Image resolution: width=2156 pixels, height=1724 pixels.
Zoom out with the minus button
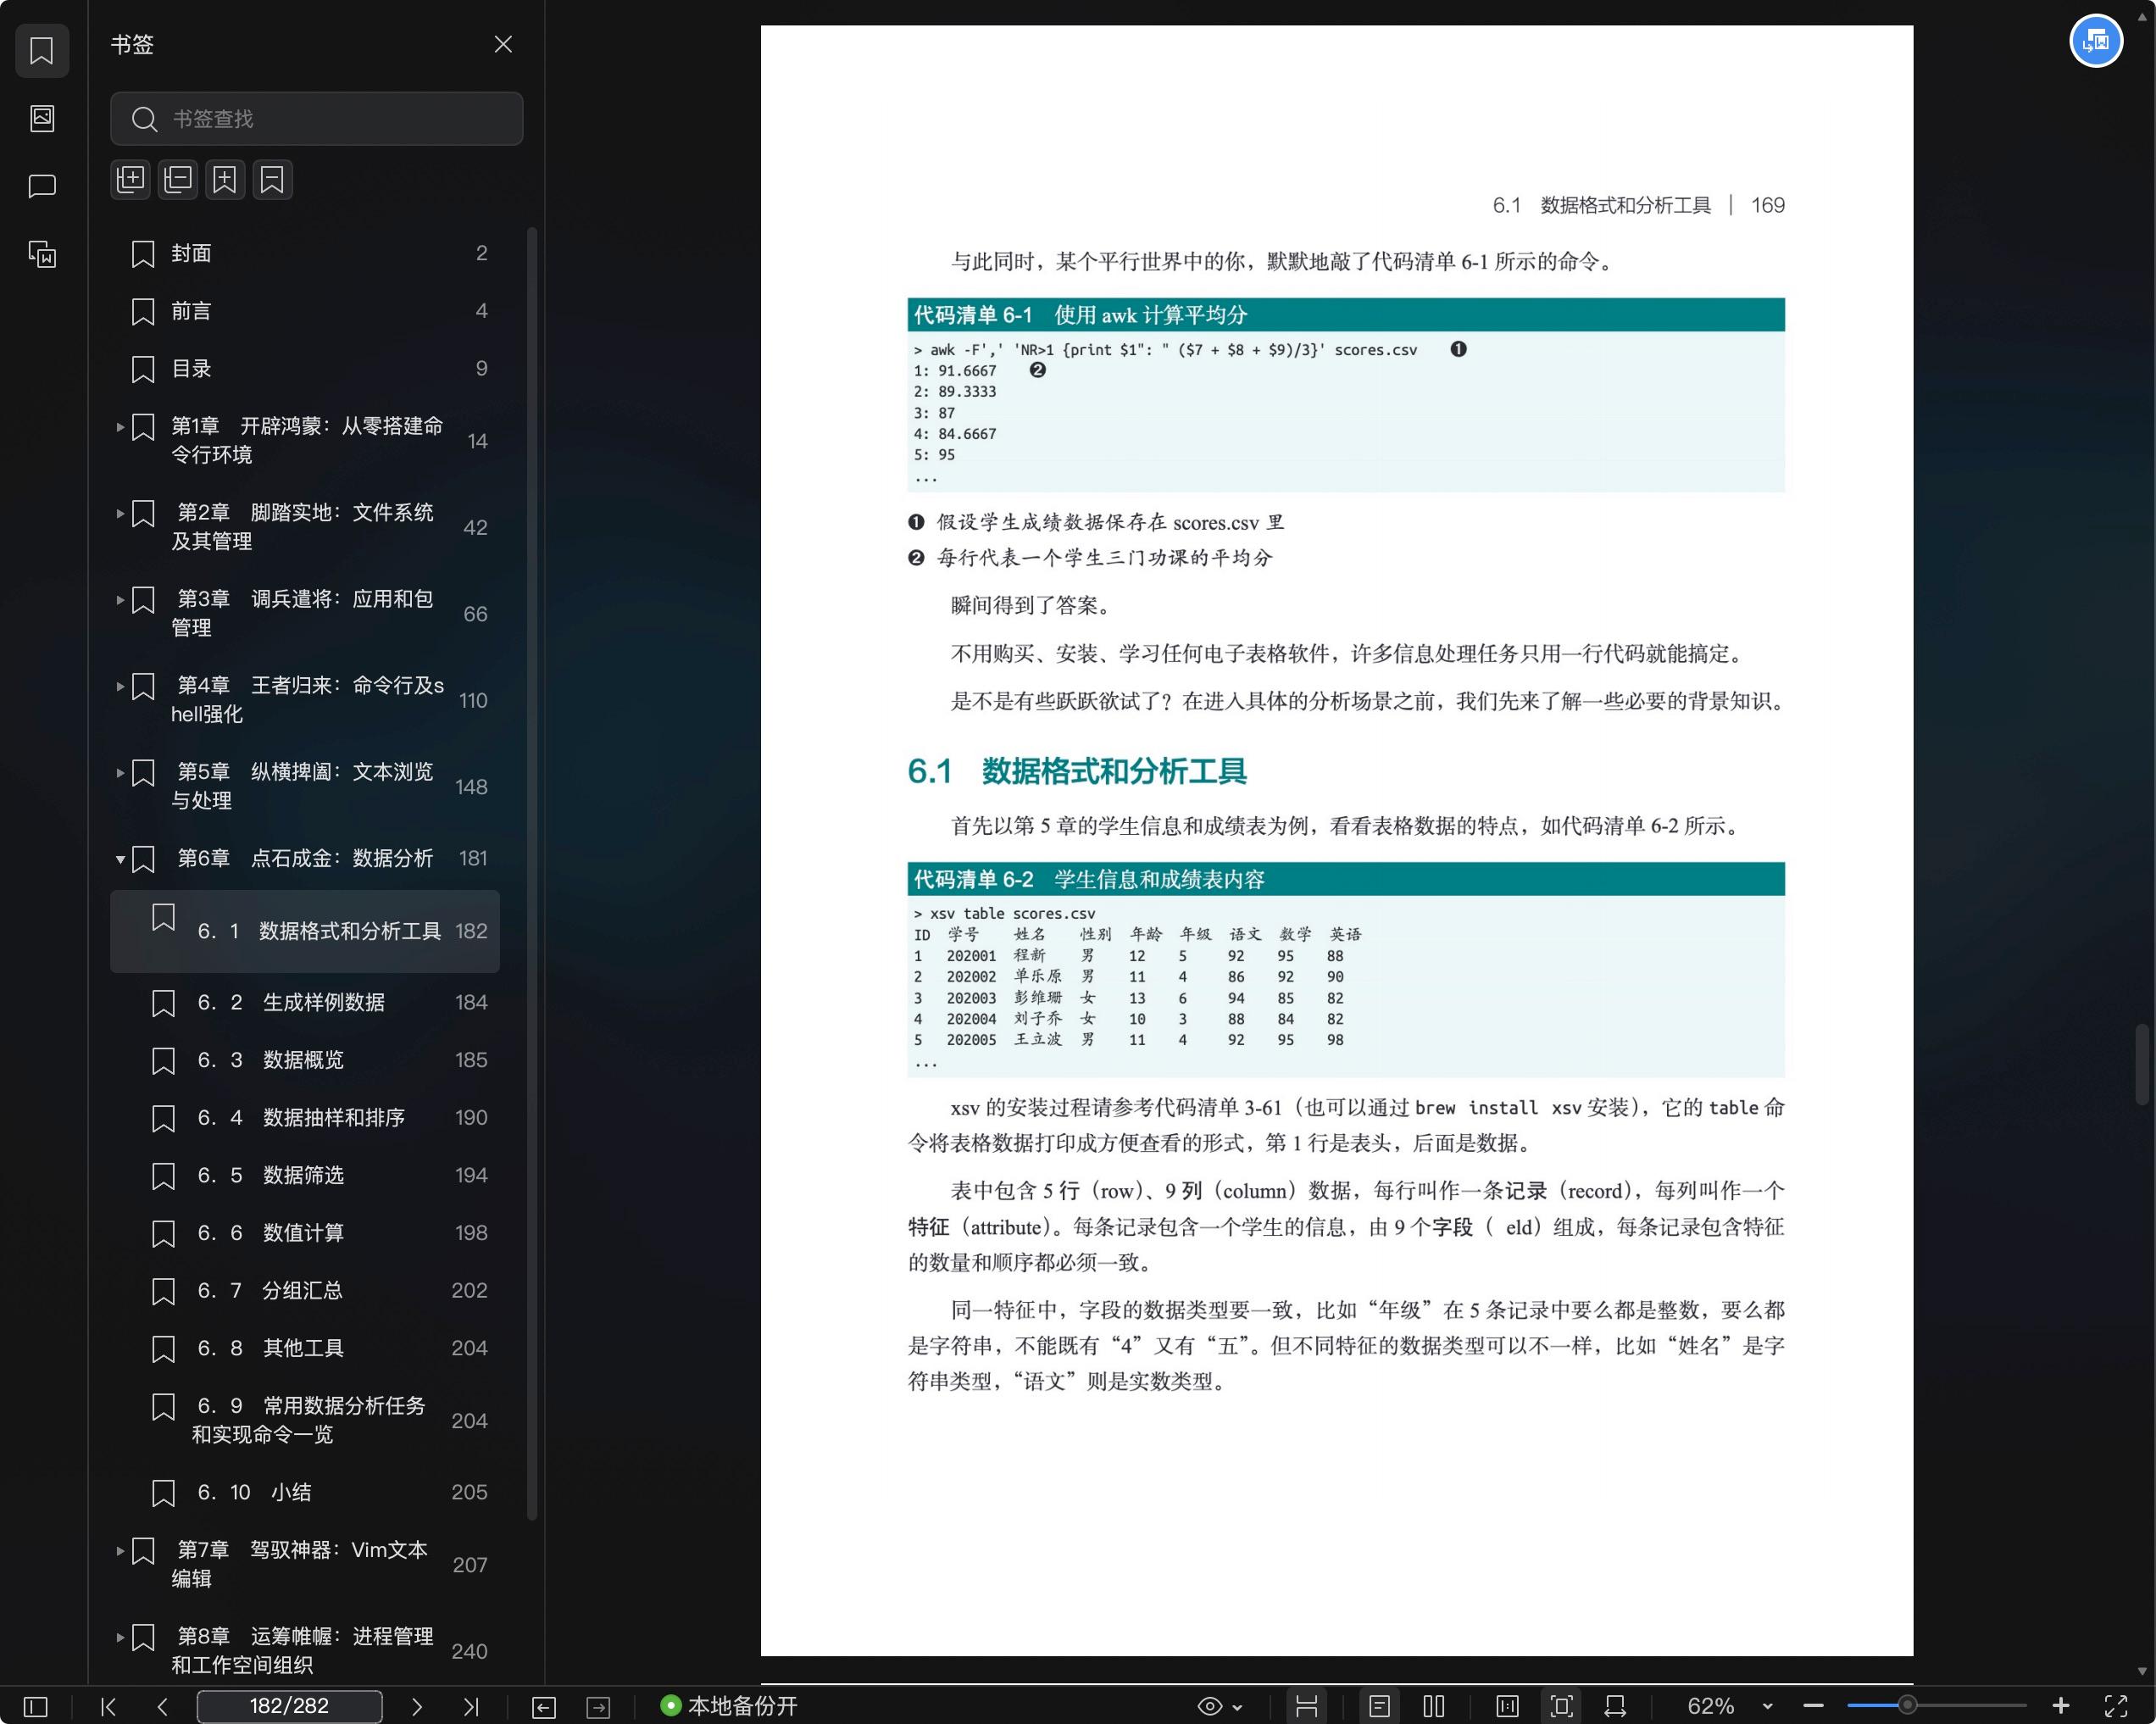pyautogui.click(x=1814, y=1707)
